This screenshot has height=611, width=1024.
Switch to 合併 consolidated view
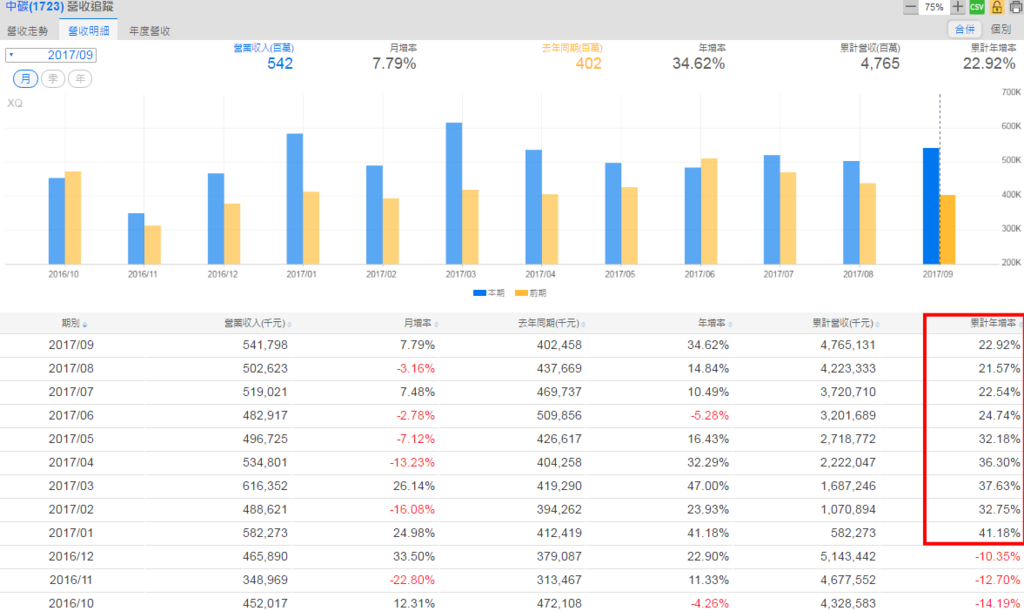pos(965,29)
